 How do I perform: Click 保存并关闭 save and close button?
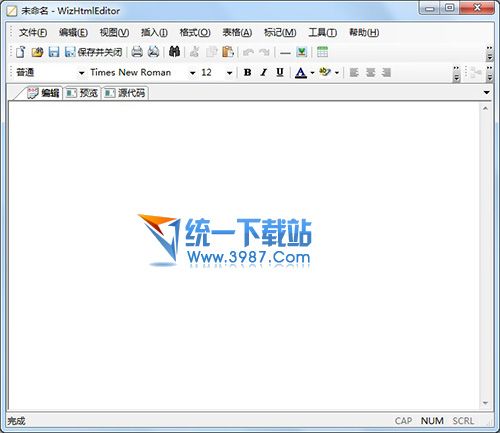click(94, 52)
